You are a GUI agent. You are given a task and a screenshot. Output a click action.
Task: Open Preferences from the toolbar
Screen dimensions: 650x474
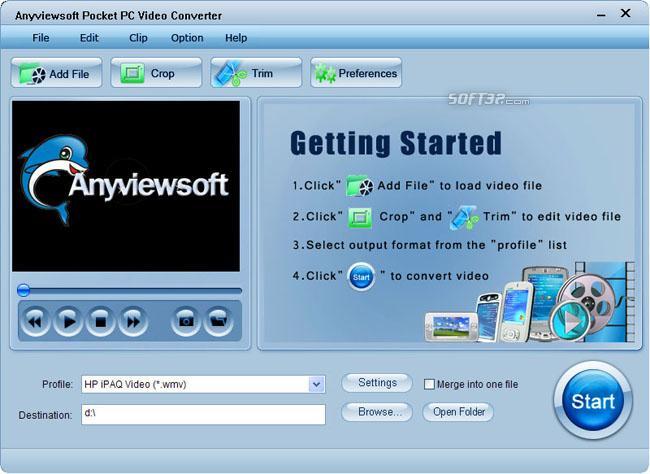[356, 73]
